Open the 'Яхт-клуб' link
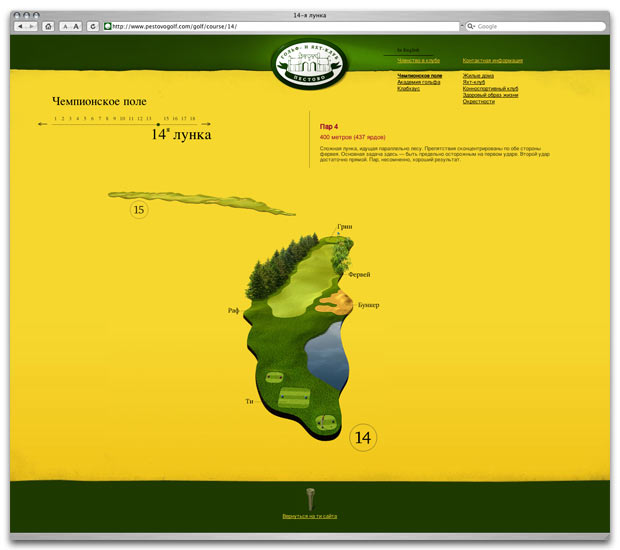Image resolution: width=620 pixels, height=550 pixels. (x=476, y=82)
